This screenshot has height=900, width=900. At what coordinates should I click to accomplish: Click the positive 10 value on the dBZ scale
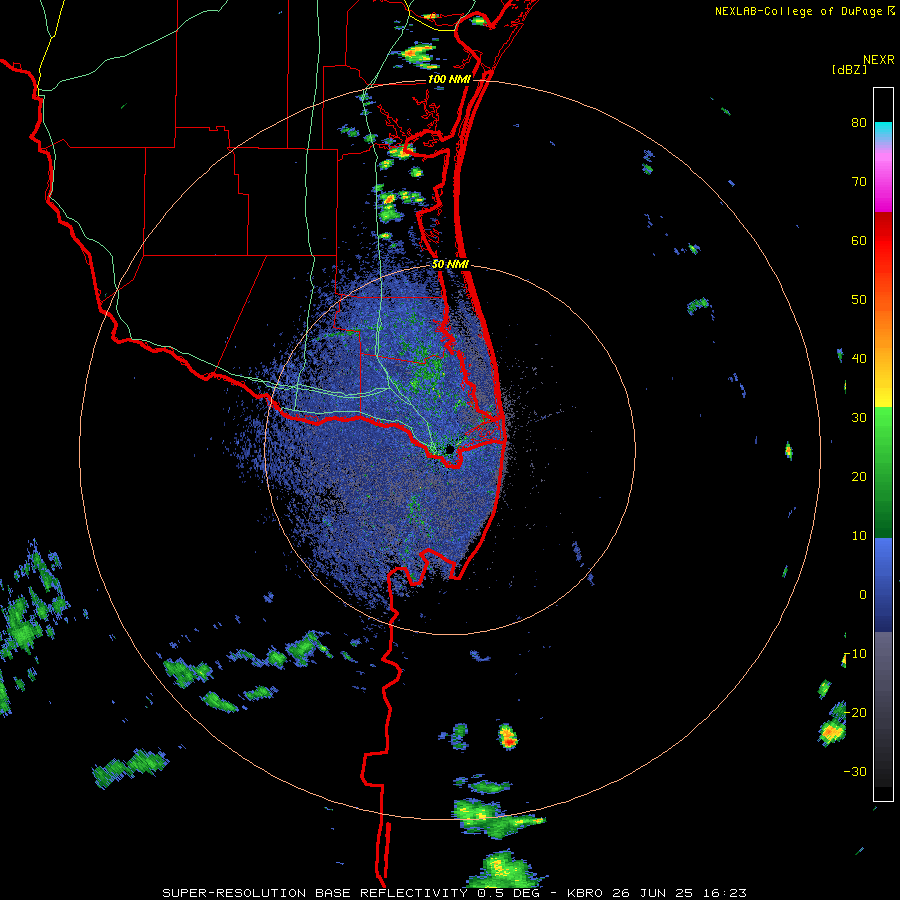pyautogui.click(x=859, y=536)
